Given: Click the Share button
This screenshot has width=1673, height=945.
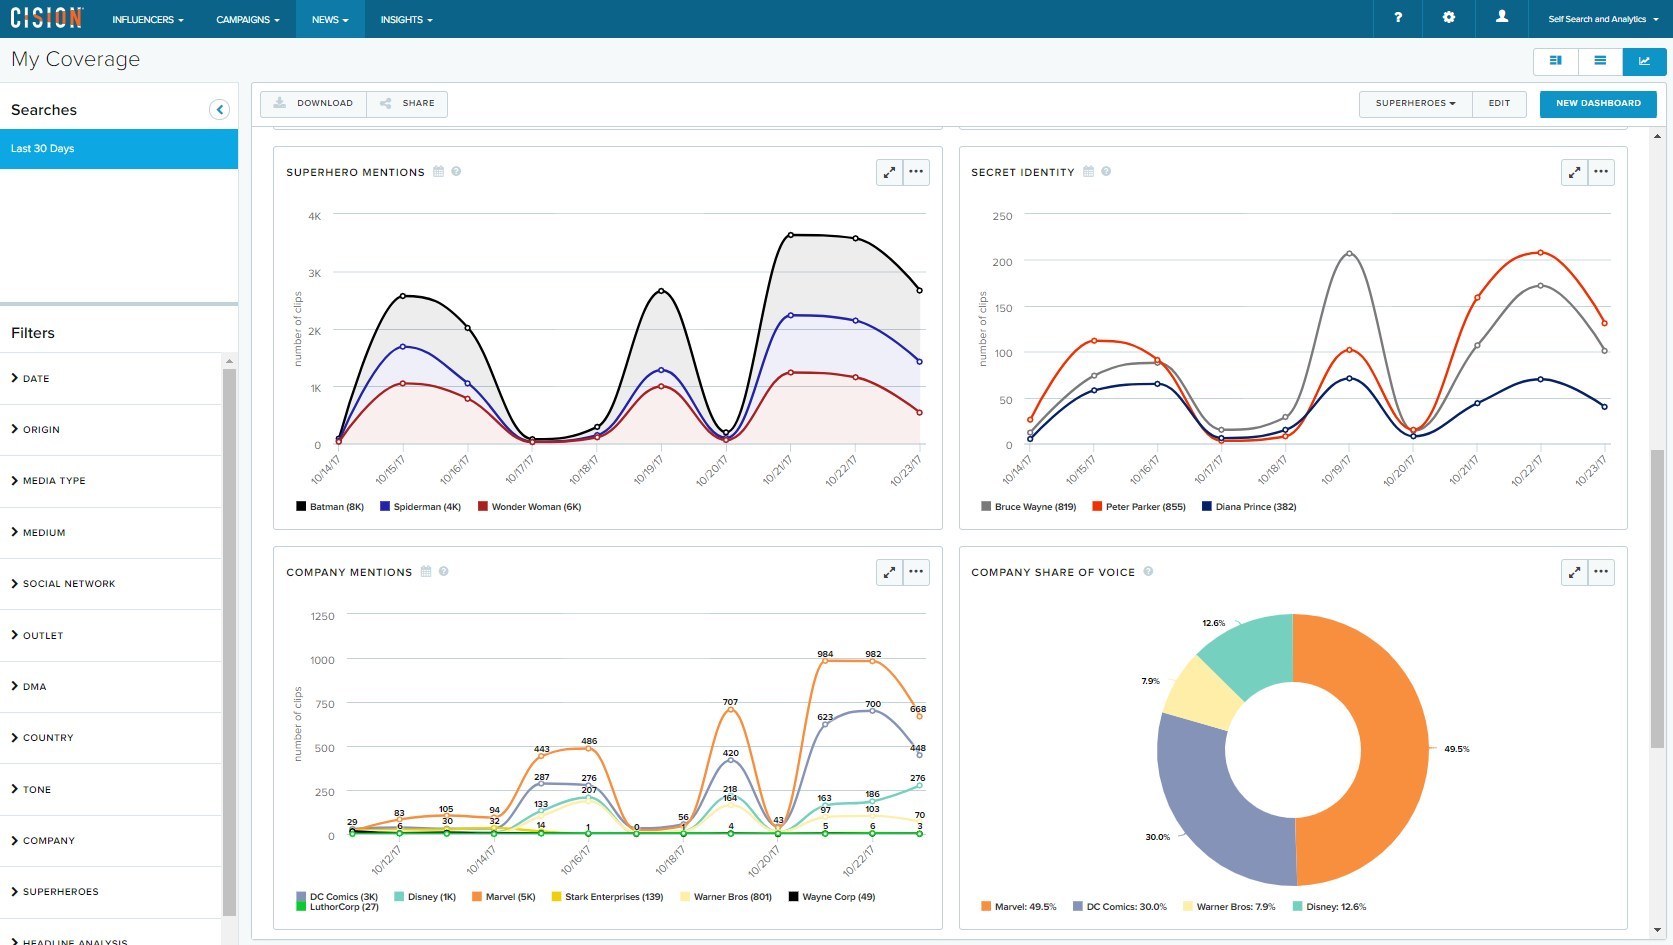Looking at the screenshot, I should coord(407,103).
